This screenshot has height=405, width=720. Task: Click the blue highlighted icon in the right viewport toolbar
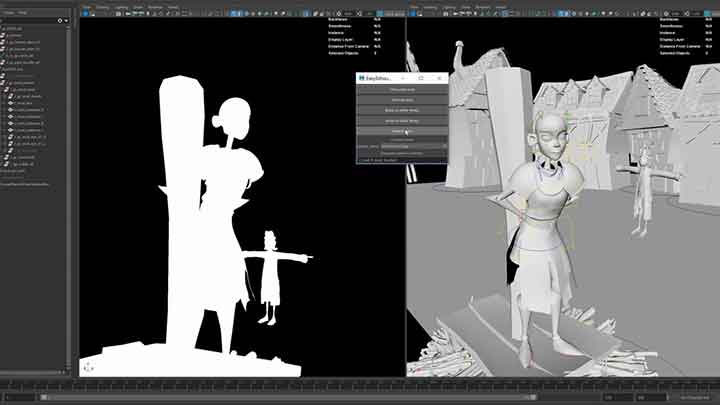(x=562, y=14)
